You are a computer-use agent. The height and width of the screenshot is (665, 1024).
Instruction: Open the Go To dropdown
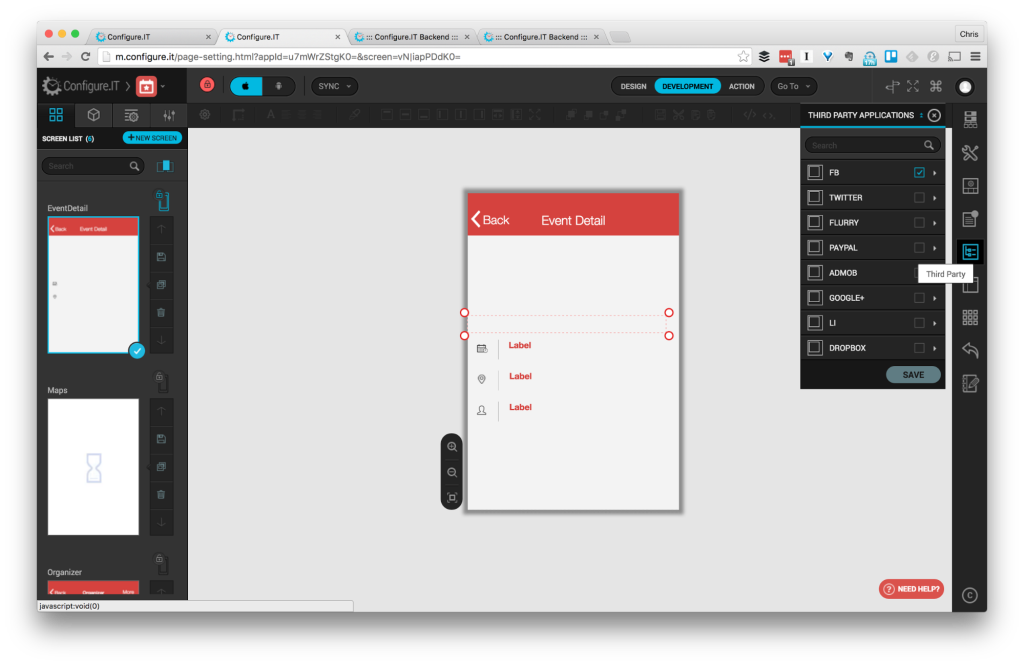tap(793, 86)
